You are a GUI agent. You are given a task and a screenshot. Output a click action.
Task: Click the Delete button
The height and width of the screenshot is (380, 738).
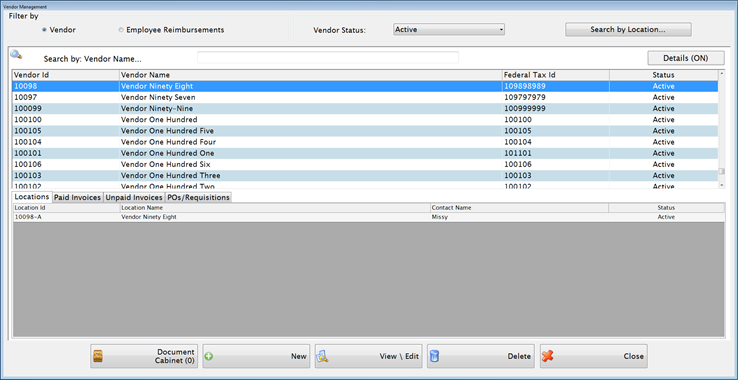click(x=481, y=356)
